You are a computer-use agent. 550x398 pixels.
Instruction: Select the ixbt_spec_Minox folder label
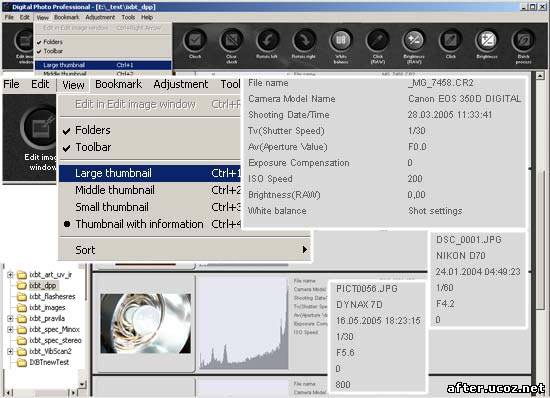tap(54, 330)
